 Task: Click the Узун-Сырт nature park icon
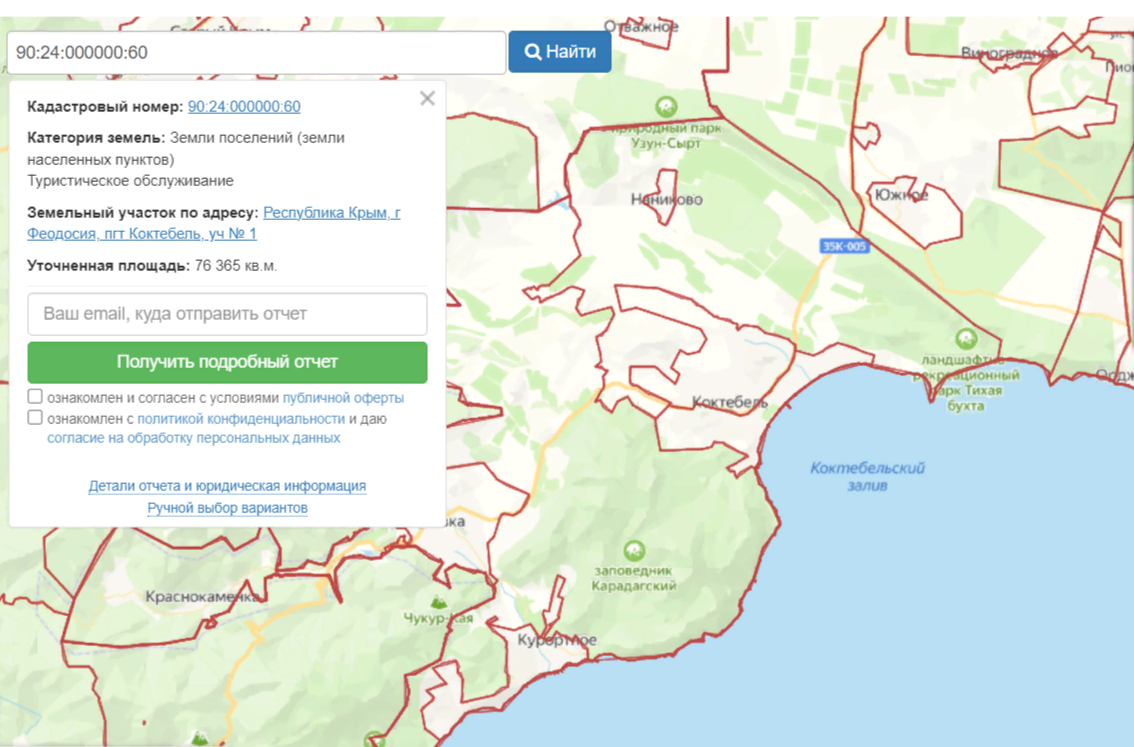[x=665, y=107]
